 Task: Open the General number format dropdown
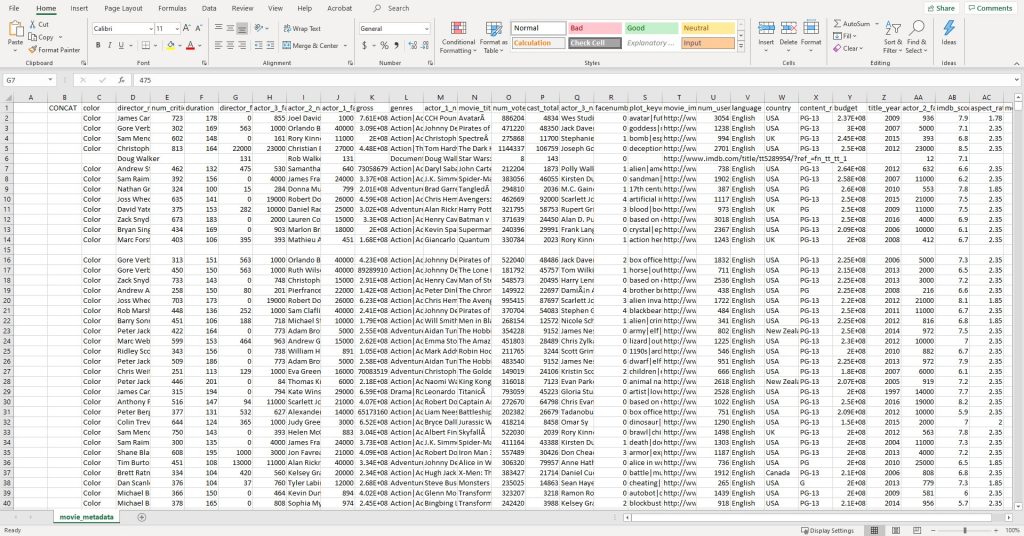tap(427, 29)
